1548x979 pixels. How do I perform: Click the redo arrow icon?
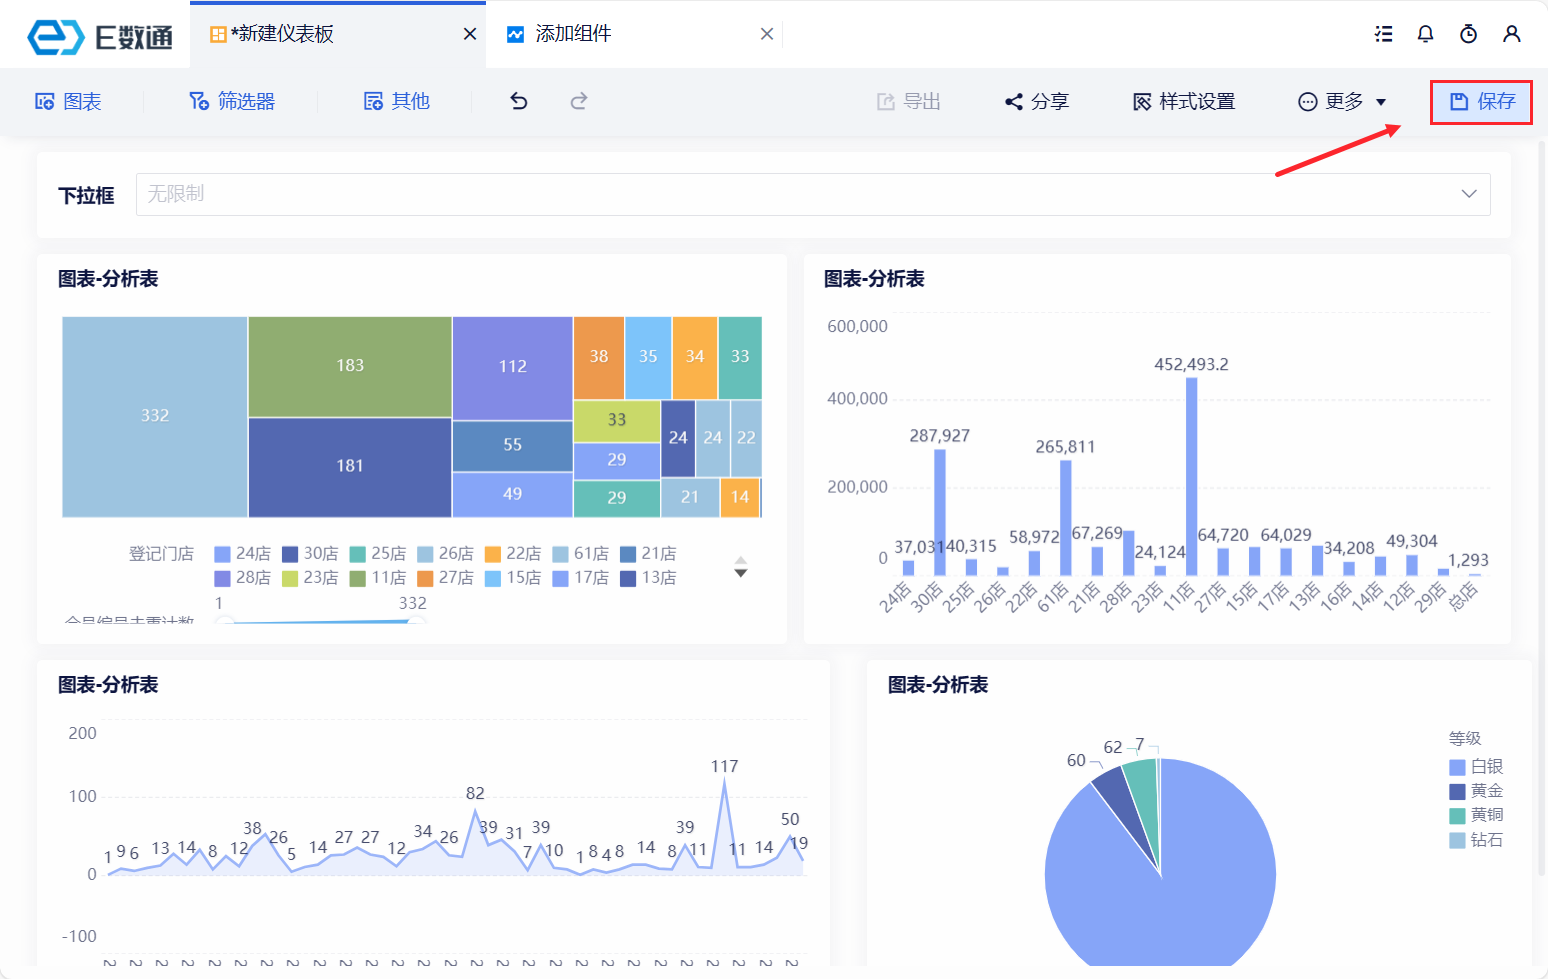tap(579, 101)
